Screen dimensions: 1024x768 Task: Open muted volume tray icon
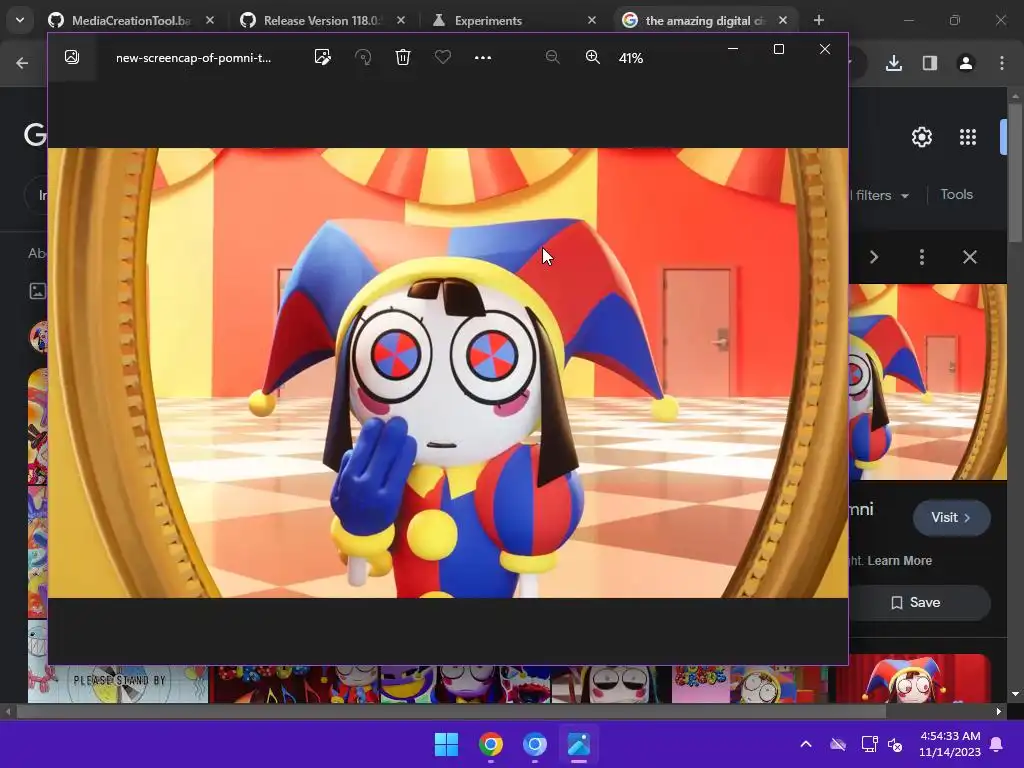pos(895,744)
